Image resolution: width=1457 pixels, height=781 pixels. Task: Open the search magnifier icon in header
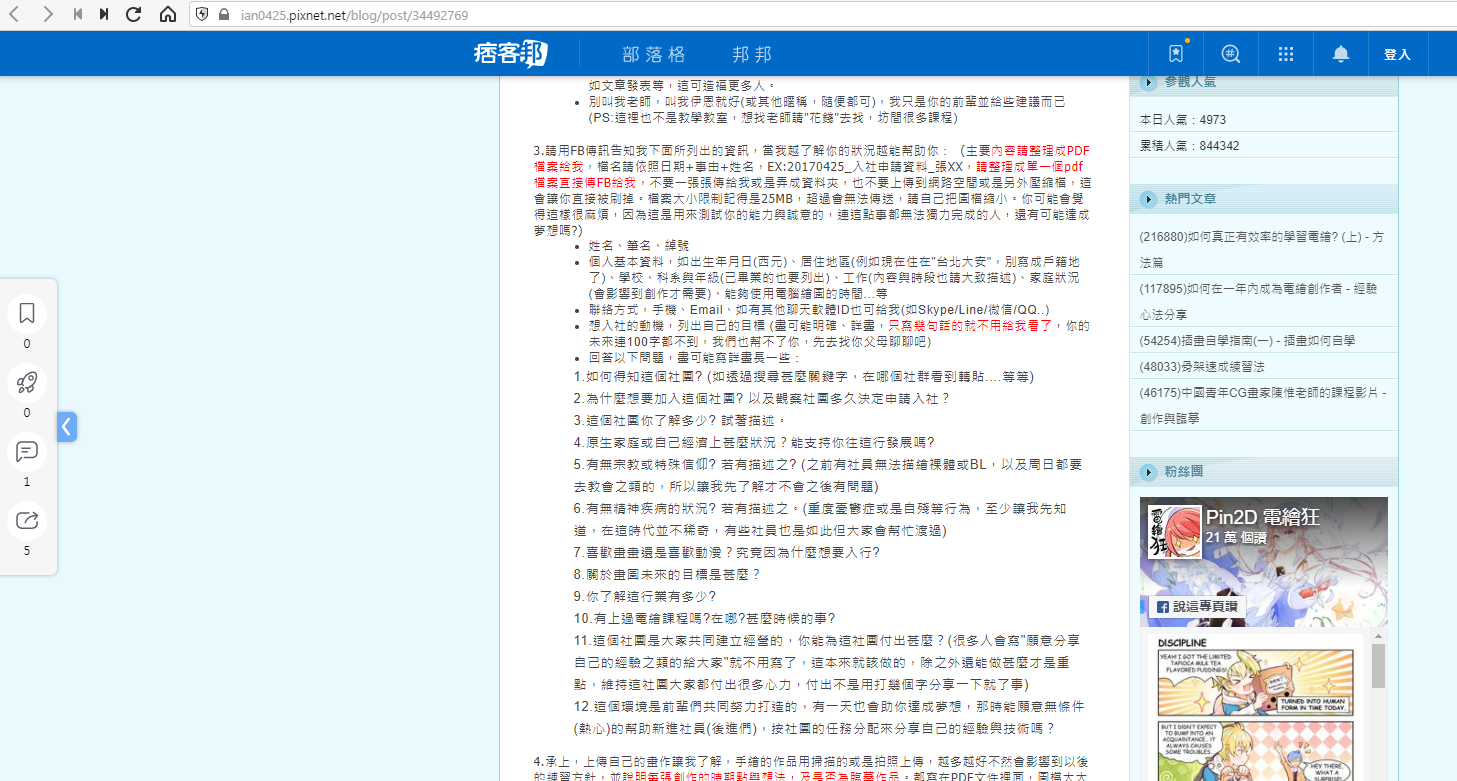pyautogui.click(x=1231, y=54)
